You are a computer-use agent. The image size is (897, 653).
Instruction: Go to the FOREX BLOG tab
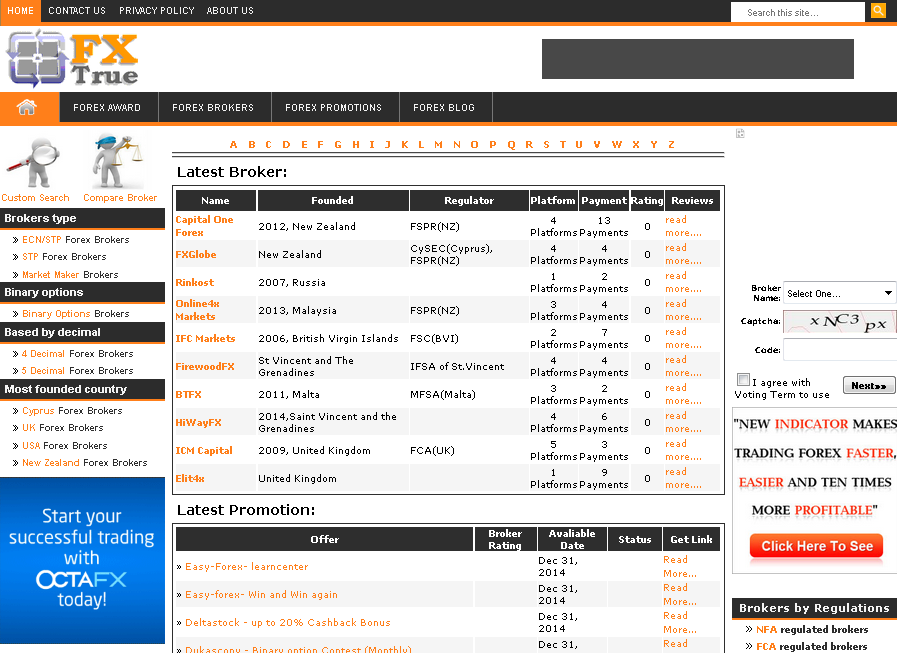point(444,108)
